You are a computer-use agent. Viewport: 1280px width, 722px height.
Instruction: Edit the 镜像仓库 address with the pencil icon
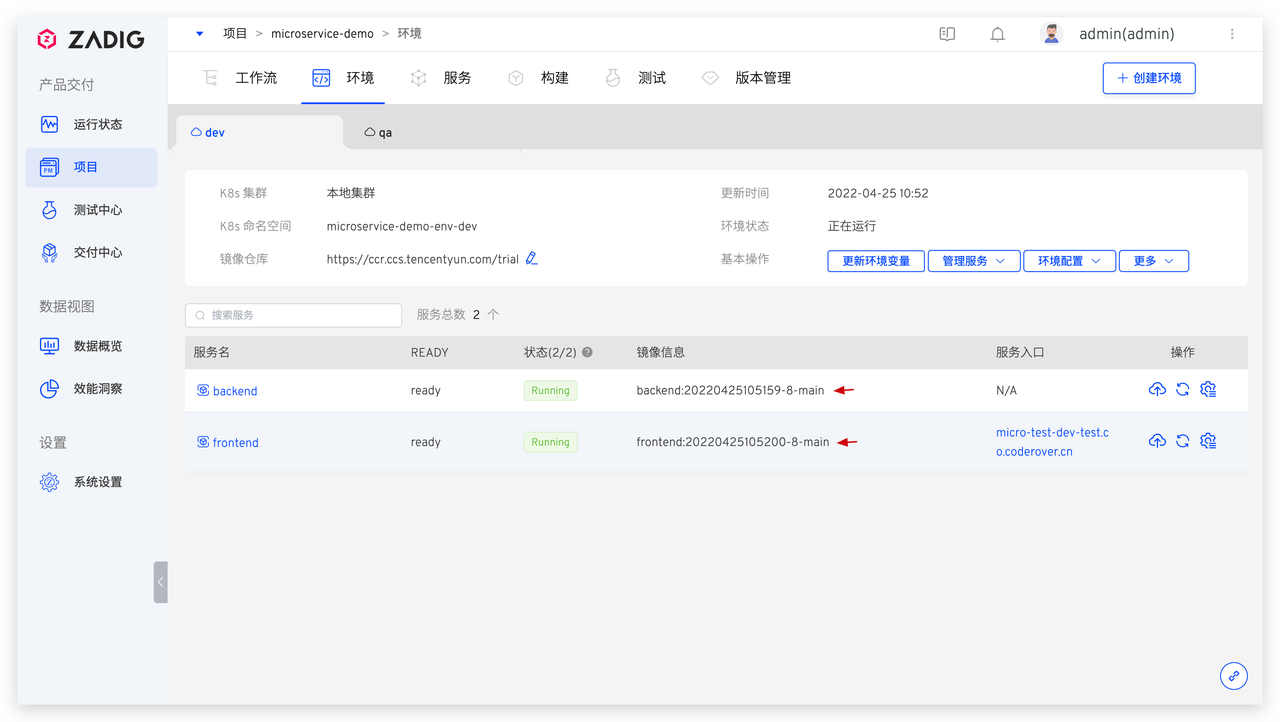pos(532,258)
